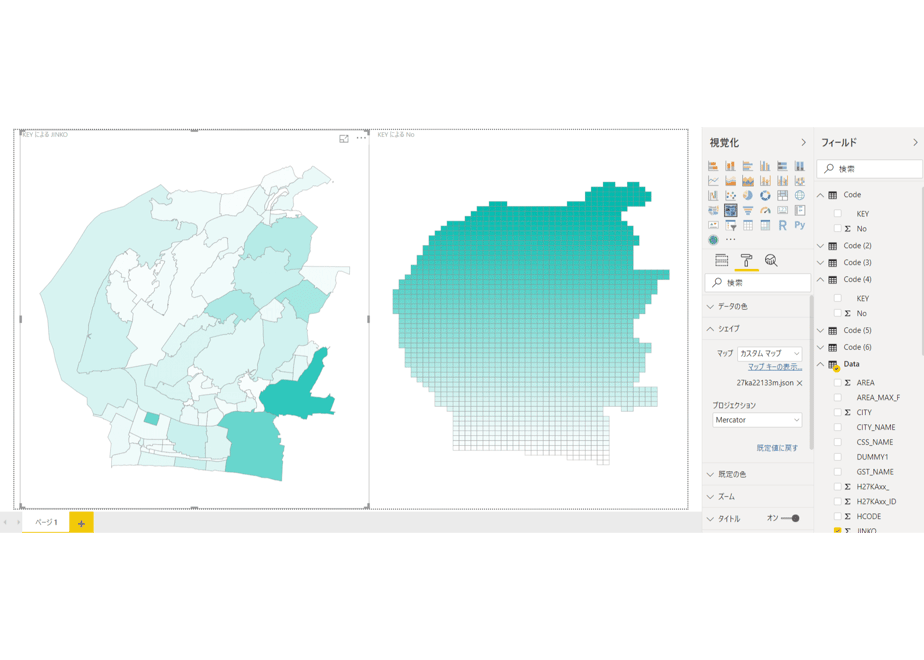924x660 pixels.
Task: Select the ArcGIS maps visual
Action: [x=713, y=240]
